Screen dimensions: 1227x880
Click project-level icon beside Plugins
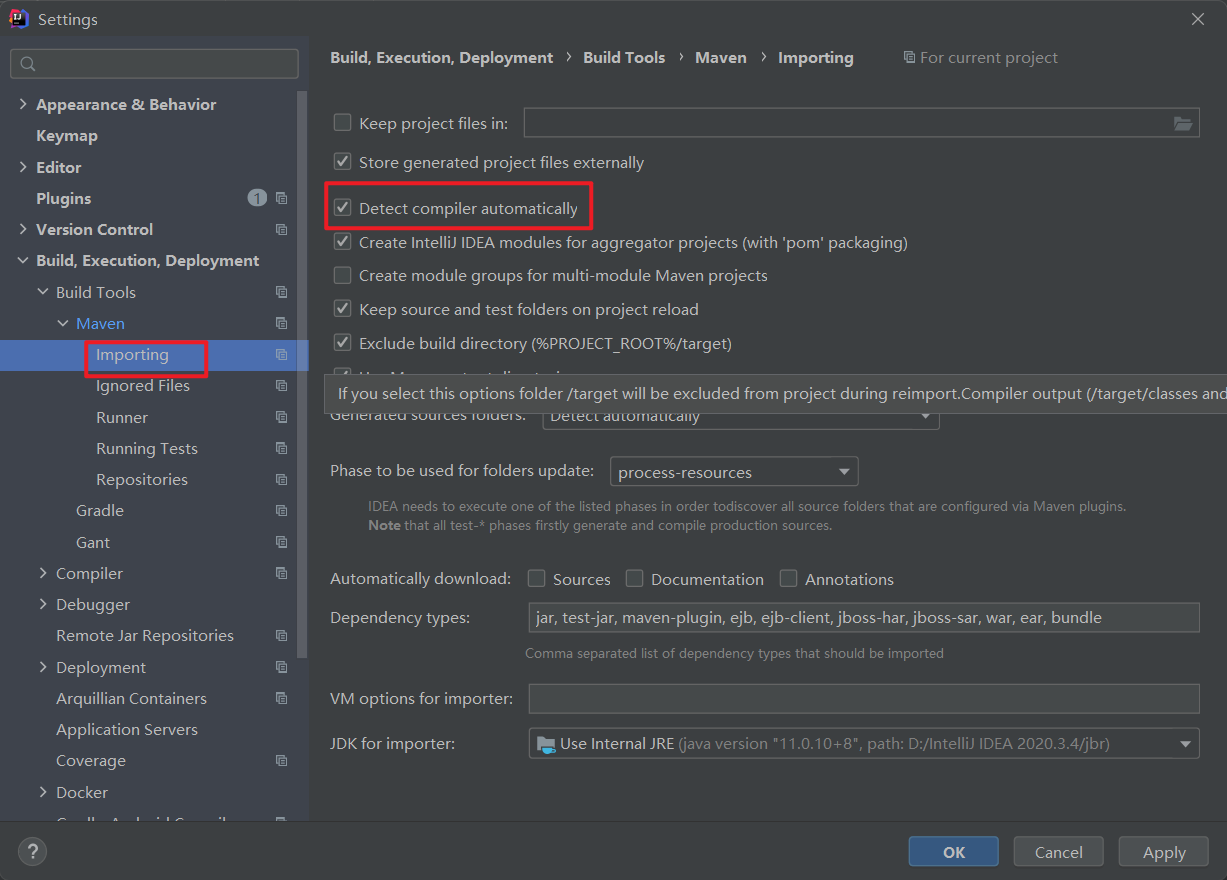[281, 198]
